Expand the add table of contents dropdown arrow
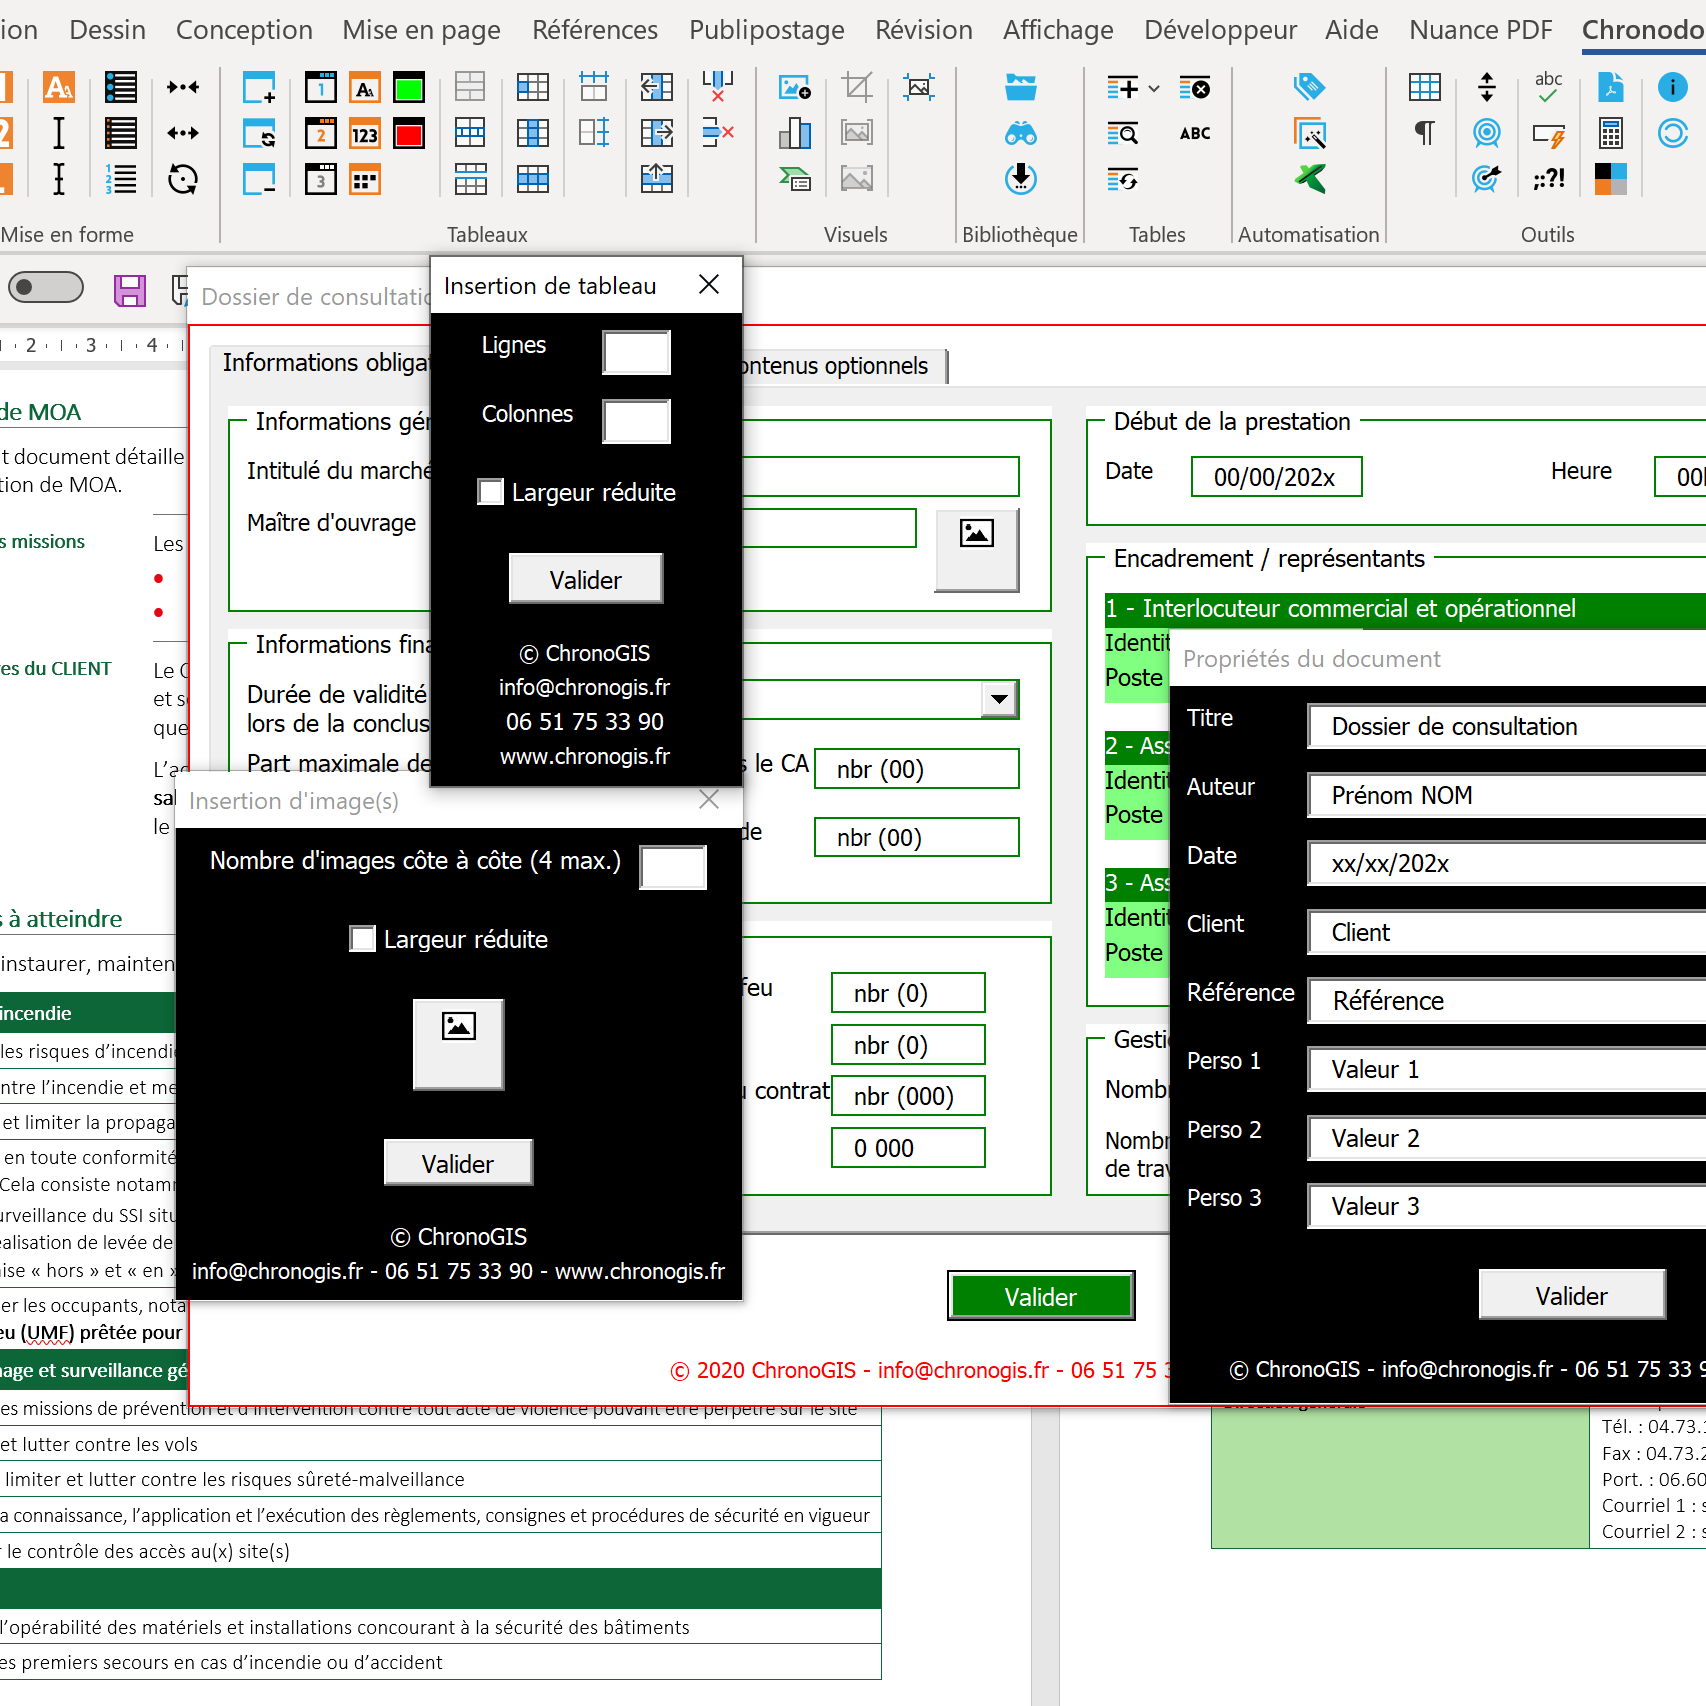The height and width of the screenshot is (1706, 1706). click(1154, 88)
